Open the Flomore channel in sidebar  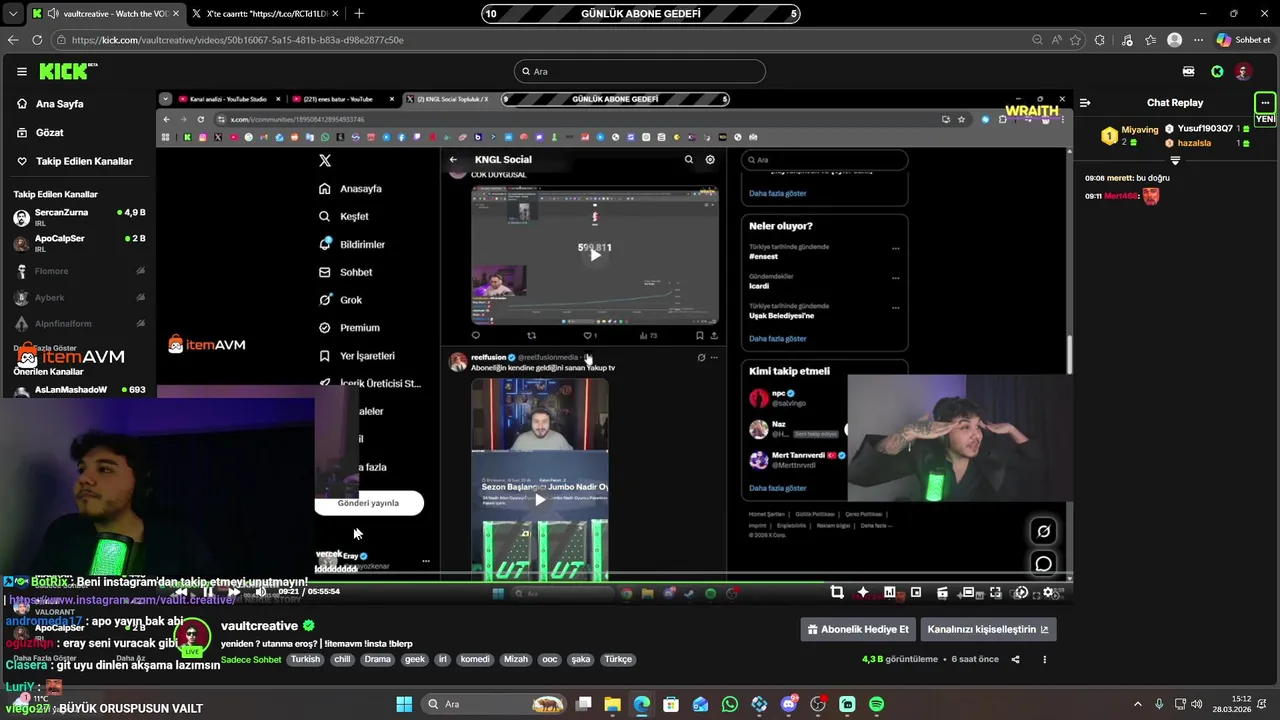(78, 271)
